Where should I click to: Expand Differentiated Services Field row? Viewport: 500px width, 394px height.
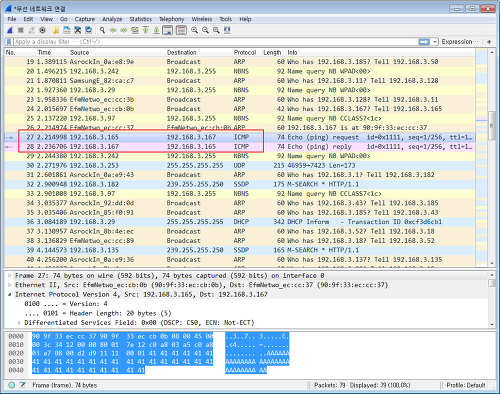coord(19,323)
